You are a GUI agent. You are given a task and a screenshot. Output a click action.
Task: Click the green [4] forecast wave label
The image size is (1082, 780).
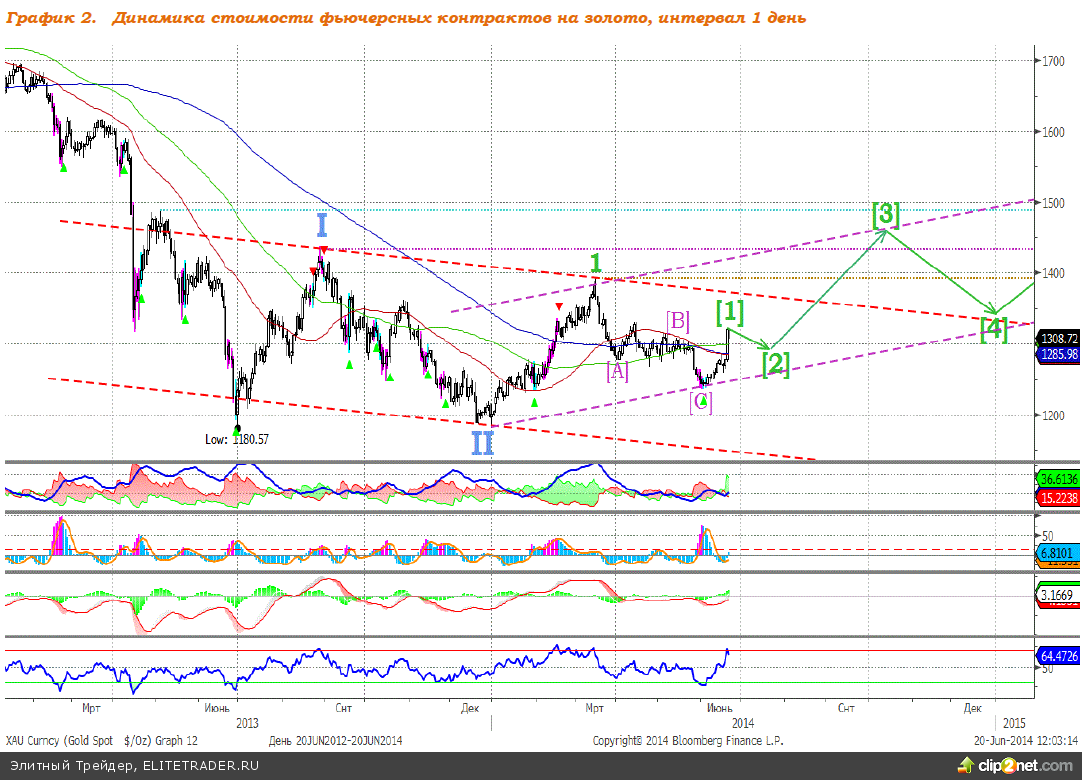pyautogui.click(x=993, y=329)
